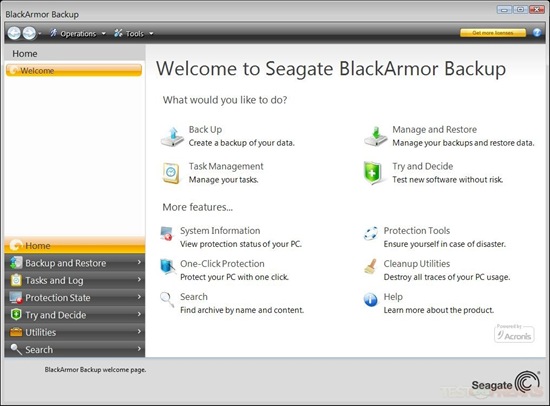The image size is (550, 406).
Task: Expand the Backup and Restore chevron
Action: [139, 262]
